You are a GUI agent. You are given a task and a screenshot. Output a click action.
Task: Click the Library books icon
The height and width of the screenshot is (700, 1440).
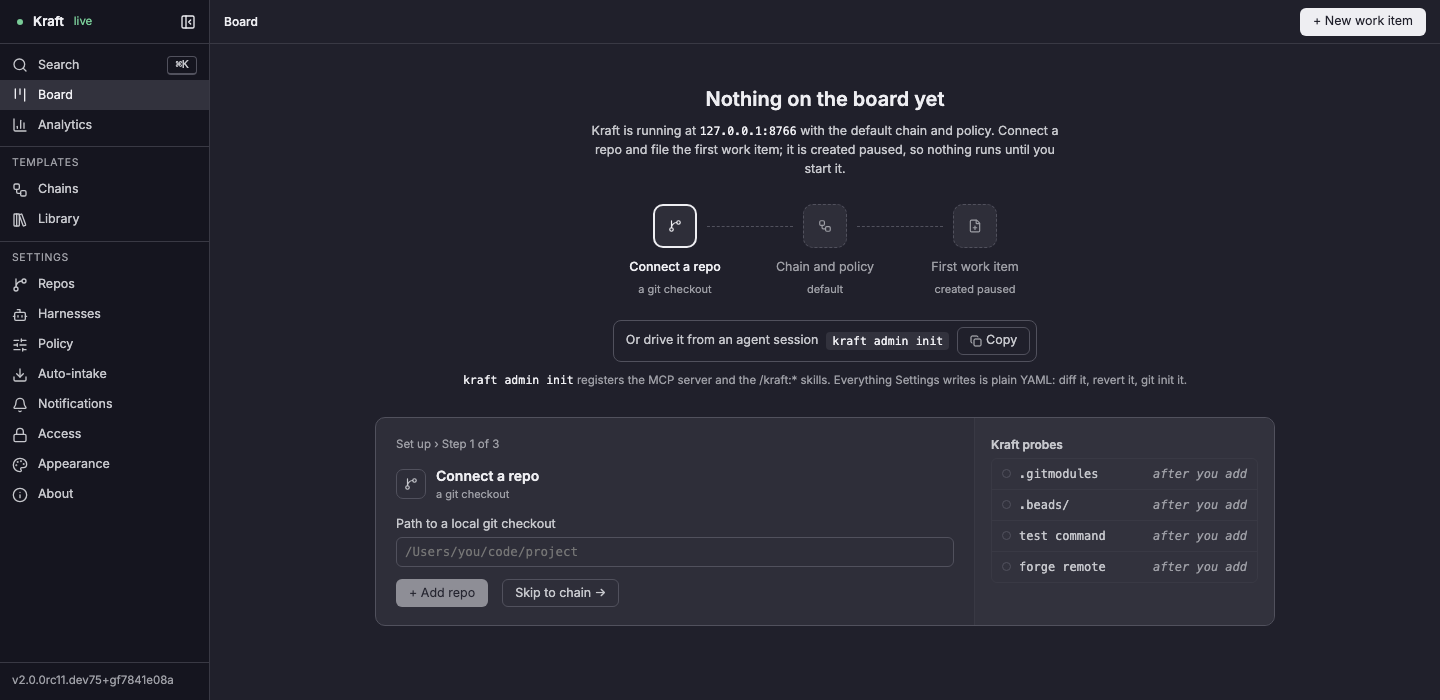20,219
